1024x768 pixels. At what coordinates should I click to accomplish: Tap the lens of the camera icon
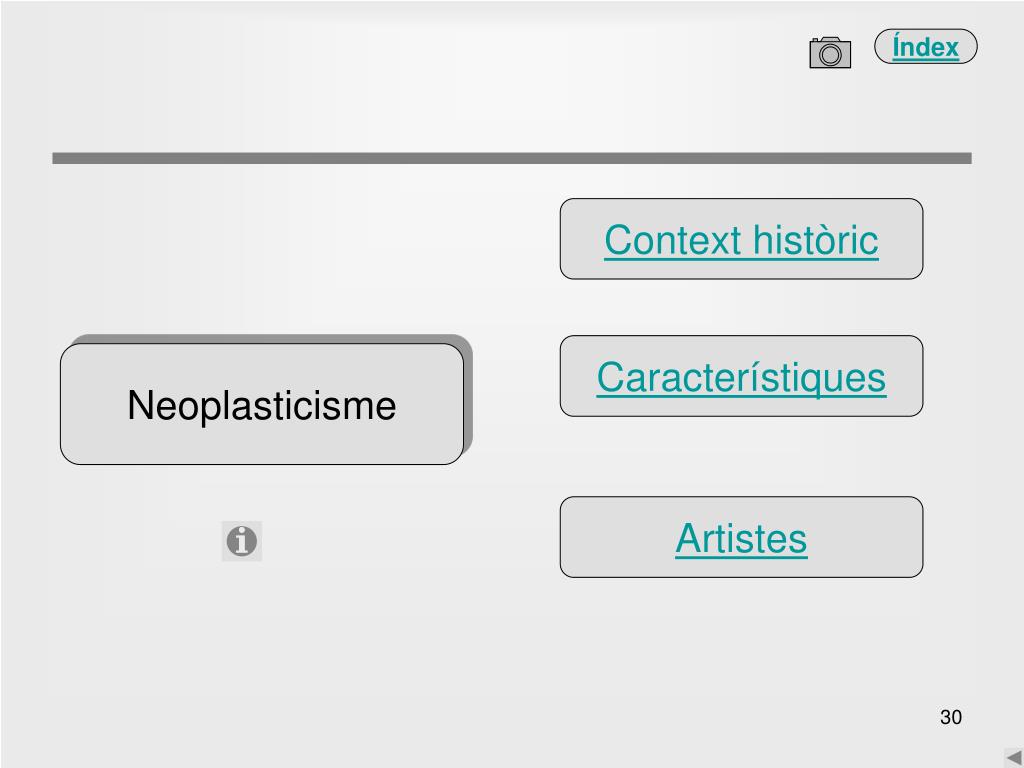[830, 55]
